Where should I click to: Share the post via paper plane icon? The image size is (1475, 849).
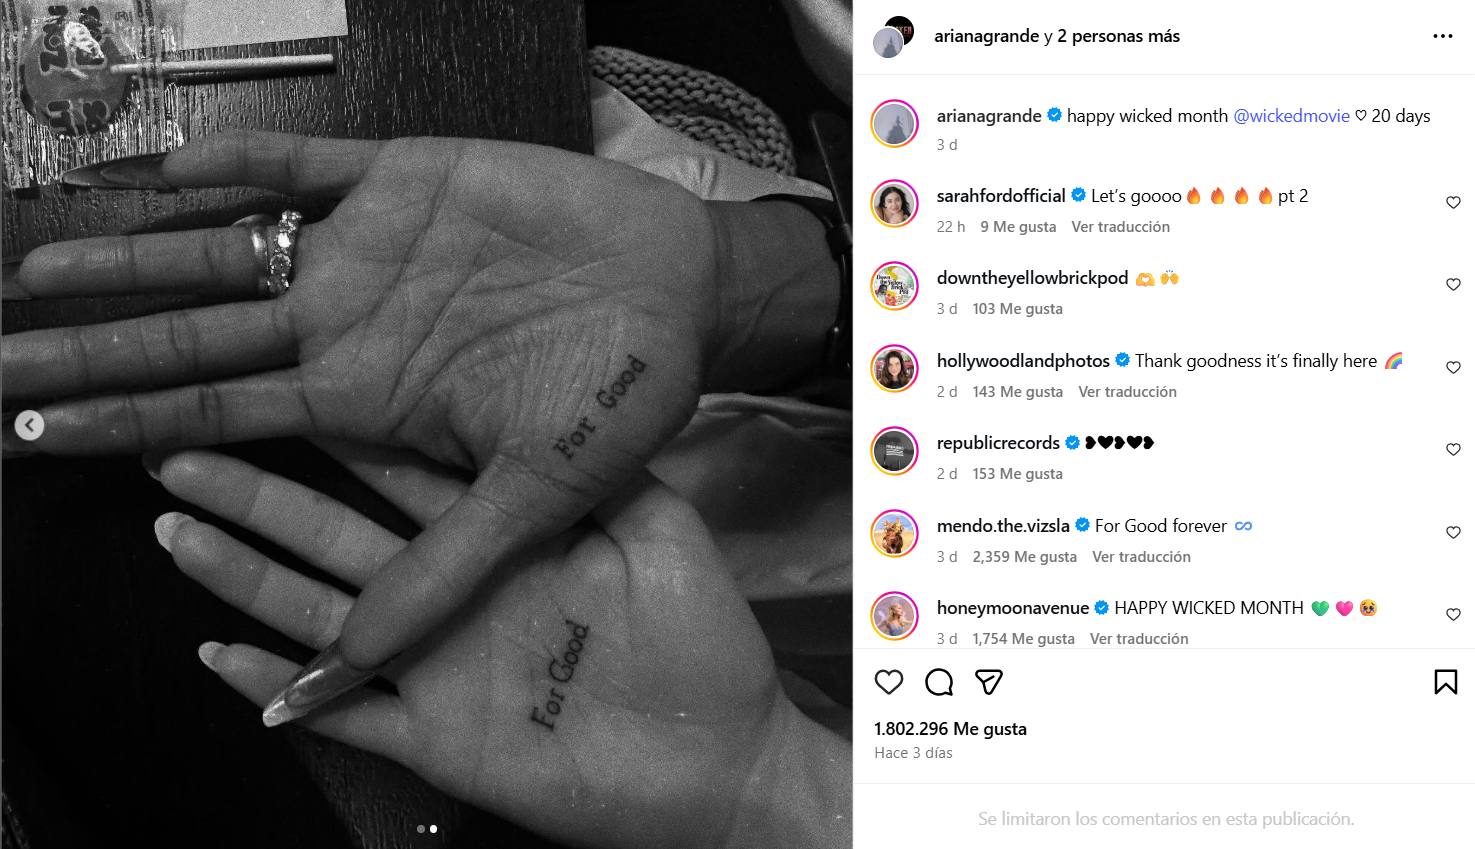[x=989, y=682]
